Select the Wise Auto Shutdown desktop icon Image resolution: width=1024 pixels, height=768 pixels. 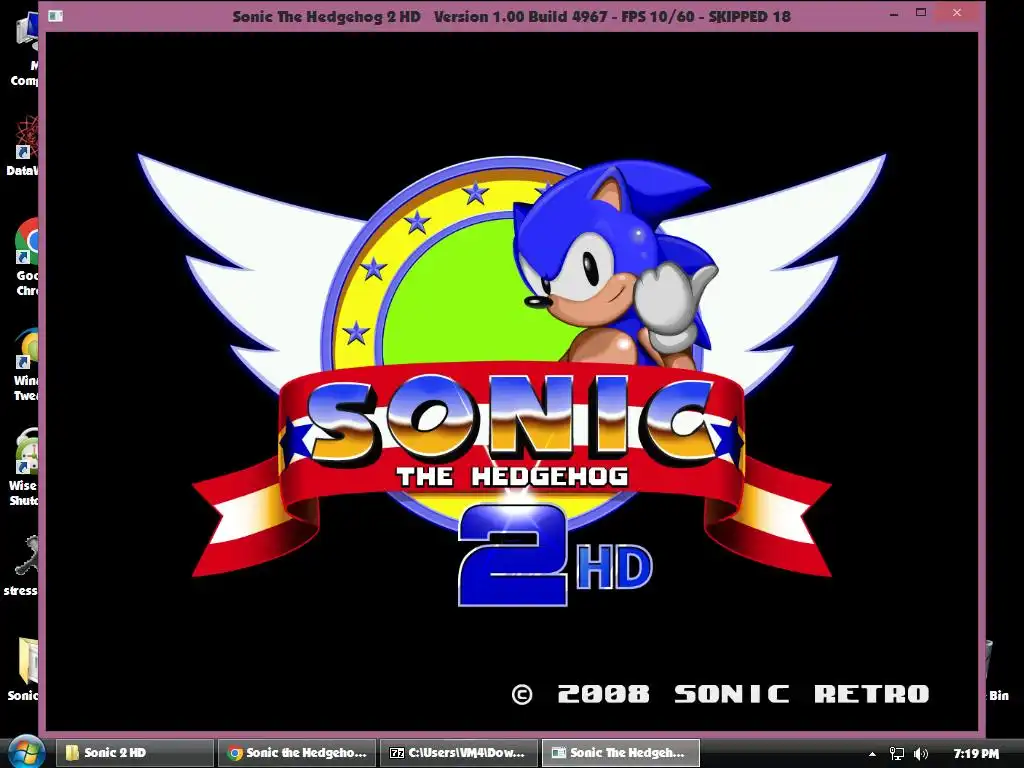(24, 468)
